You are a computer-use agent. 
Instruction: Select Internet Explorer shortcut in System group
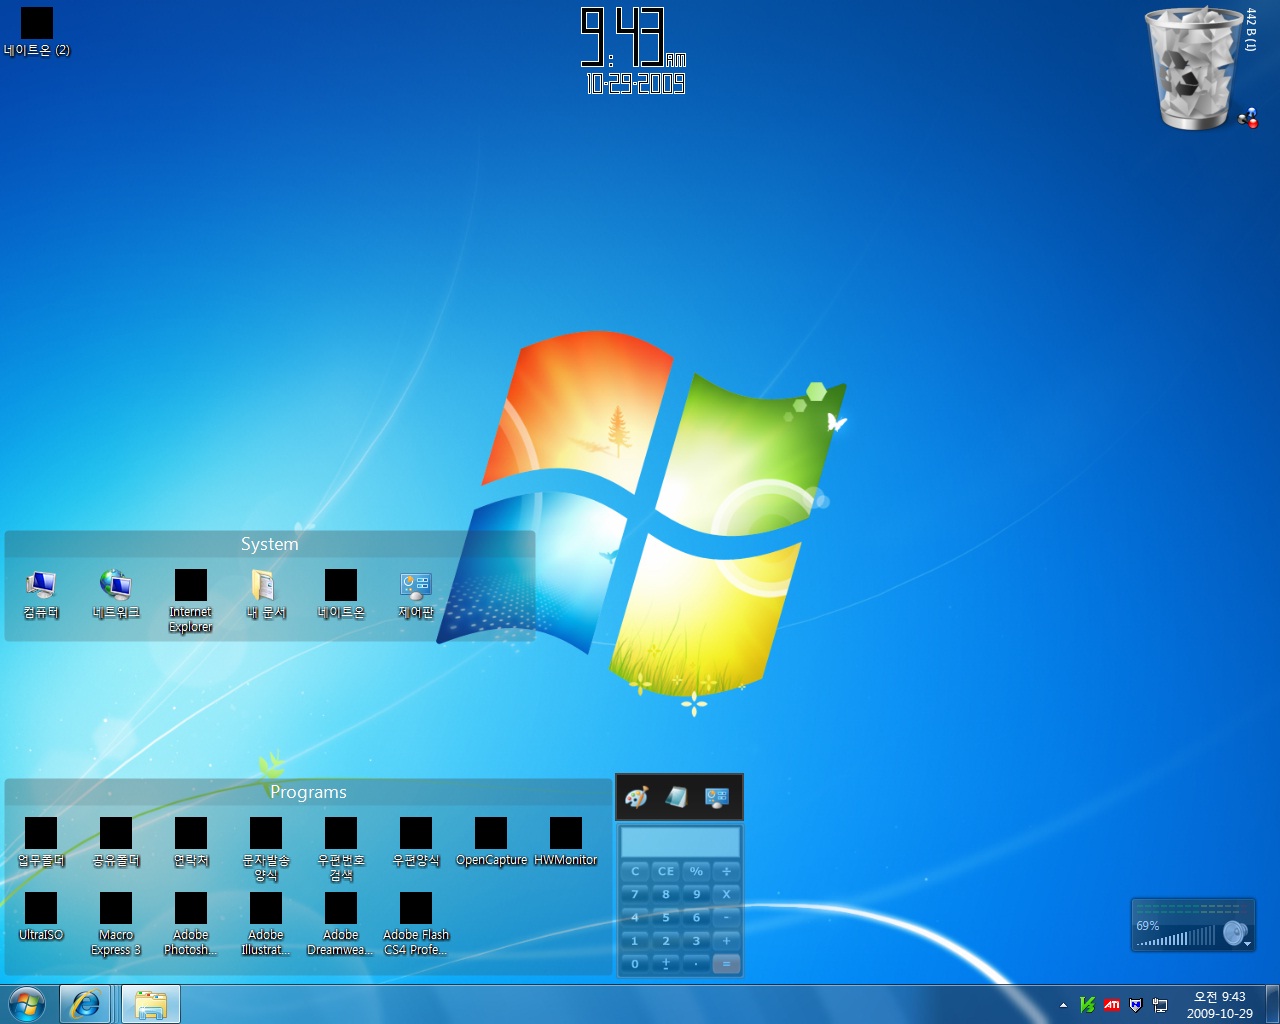tap(191, 600)
